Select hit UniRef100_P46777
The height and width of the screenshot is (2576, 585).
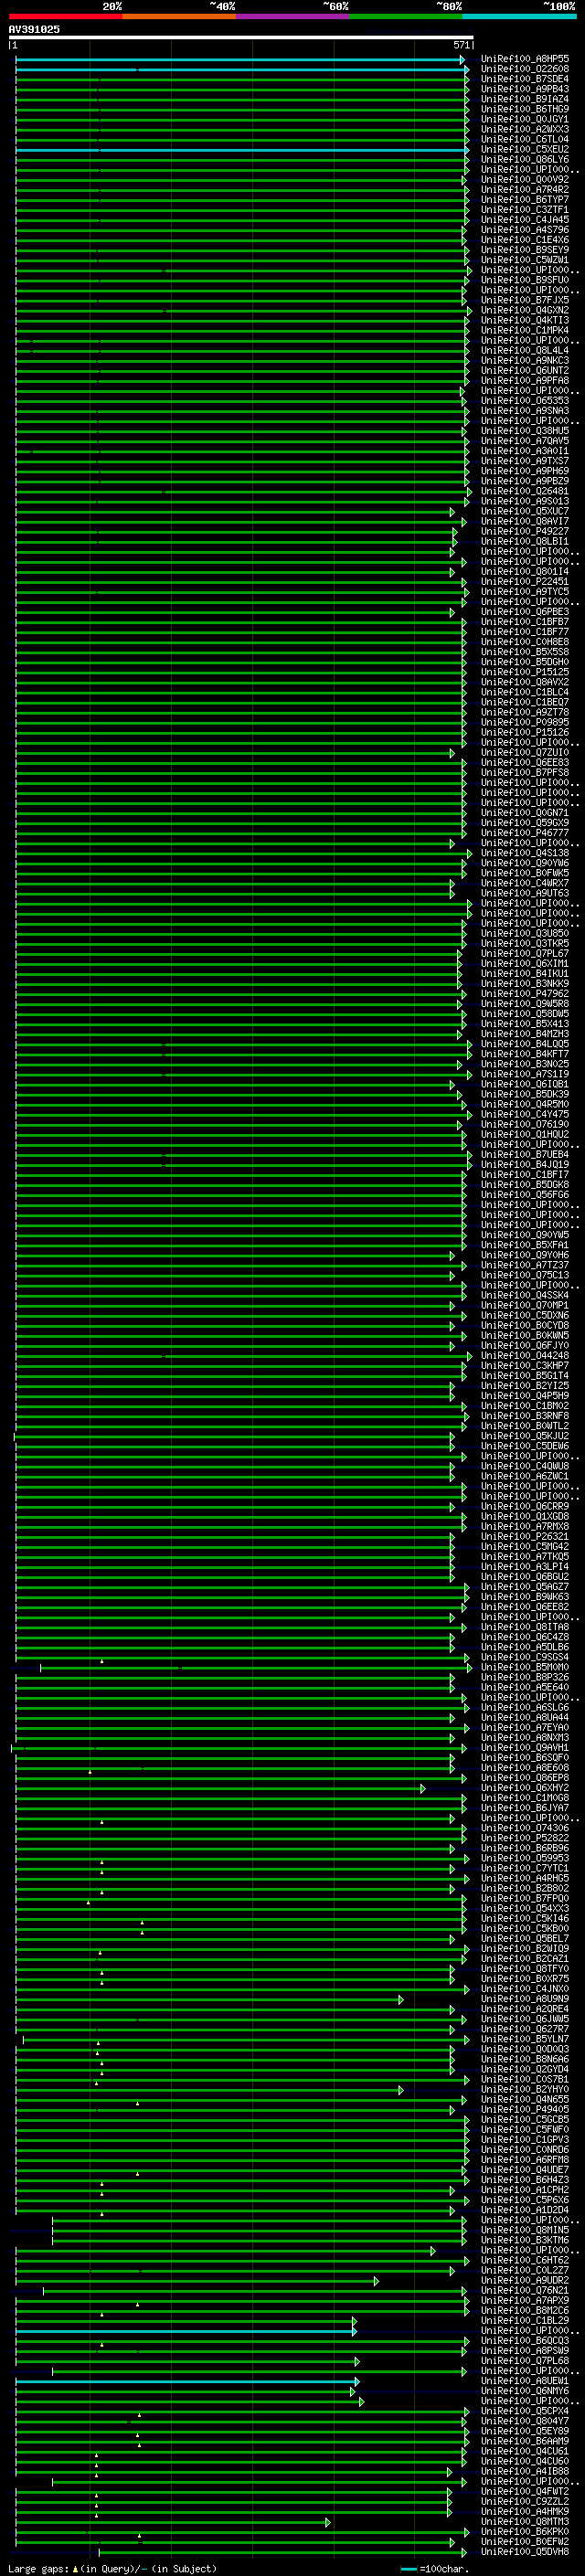[x=525, y=832]
